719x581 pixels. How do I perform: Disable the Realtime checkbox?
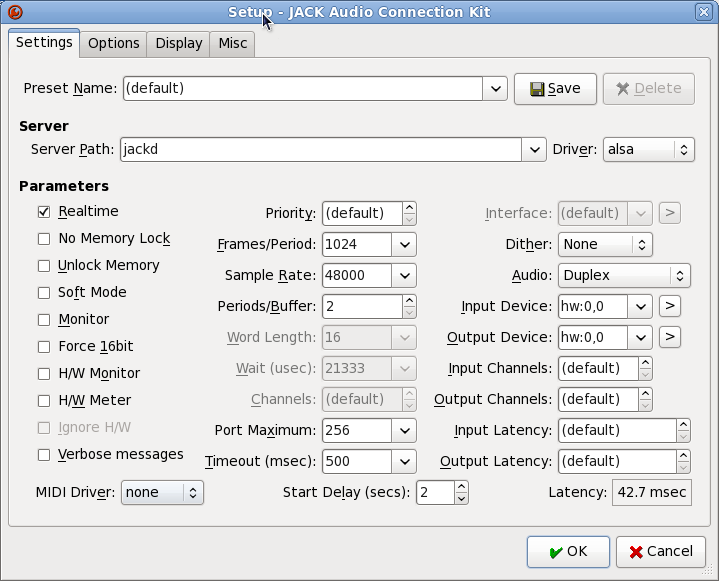[44, 212]
